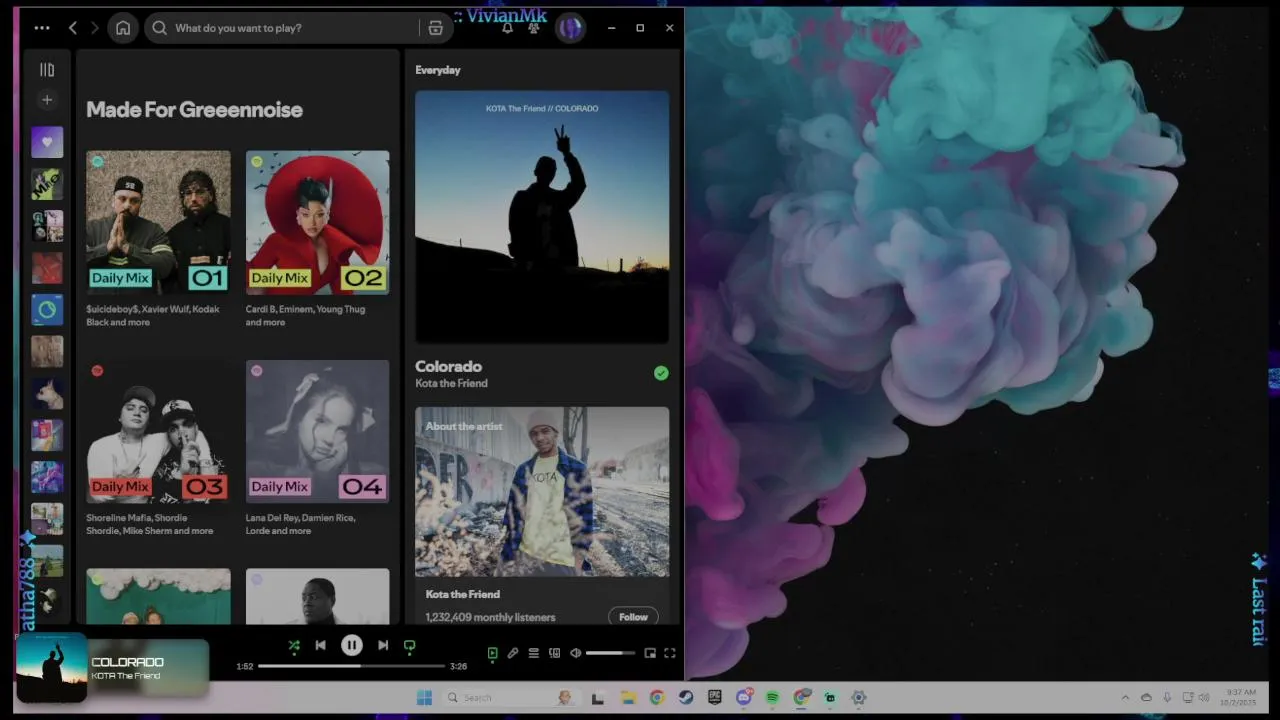The image size is (1280, 720).
Task: Toggle the Now Playing view
Action: [492, 653]
